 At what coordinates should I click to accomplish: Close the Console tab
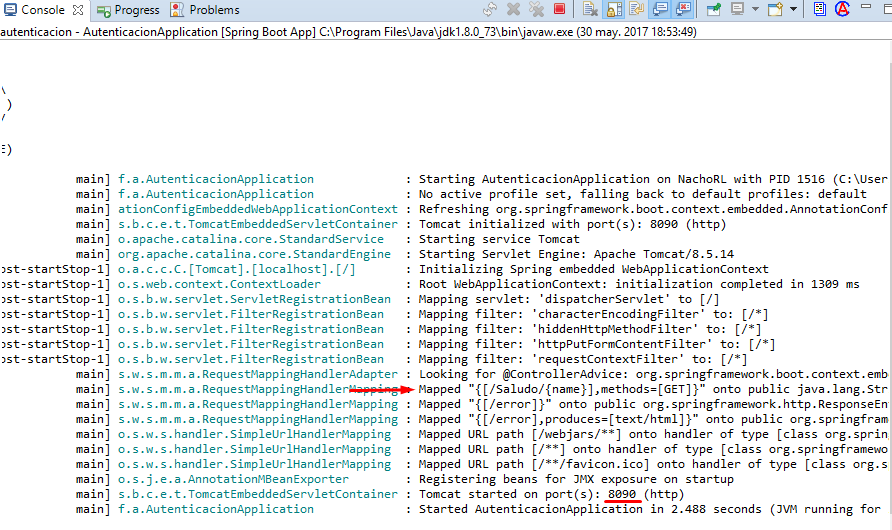(77, 10)
